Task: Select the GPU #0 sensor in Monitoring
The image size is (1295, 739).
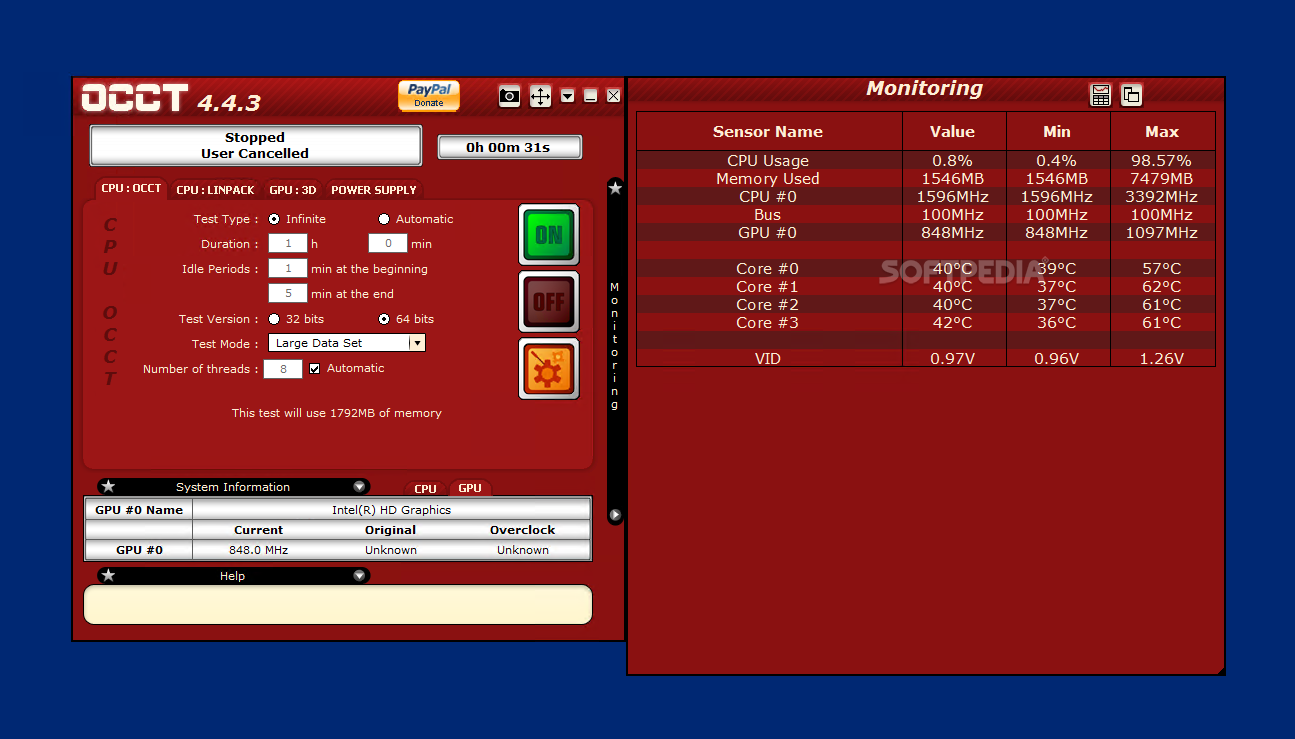Action: 926,233
